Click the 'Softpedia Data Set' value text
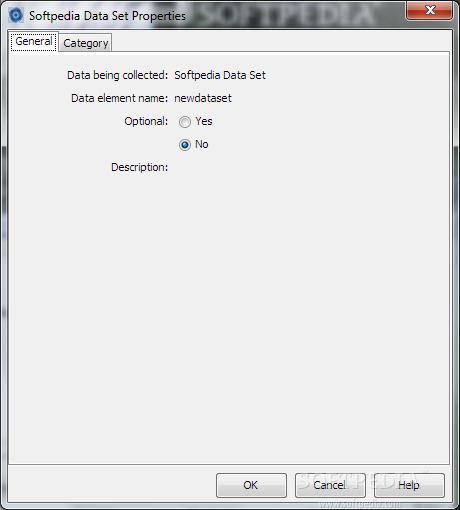This screenshot has width=460, height=510. 220,75
